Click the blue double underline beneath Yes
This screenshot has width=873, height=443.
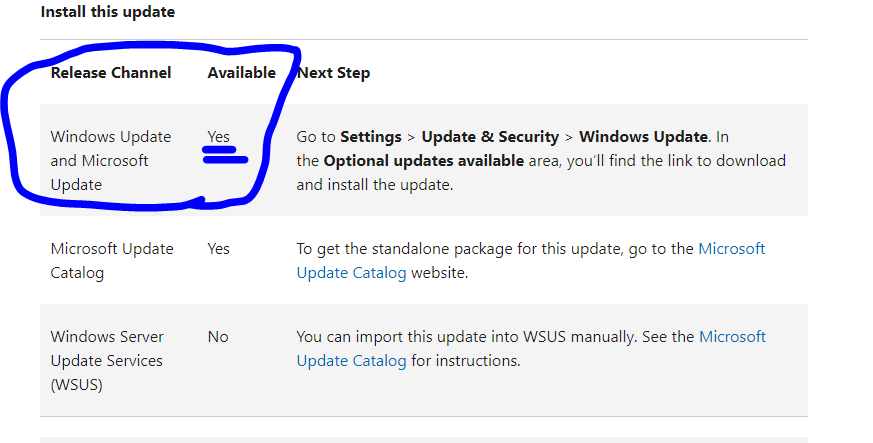coord(225,155)
